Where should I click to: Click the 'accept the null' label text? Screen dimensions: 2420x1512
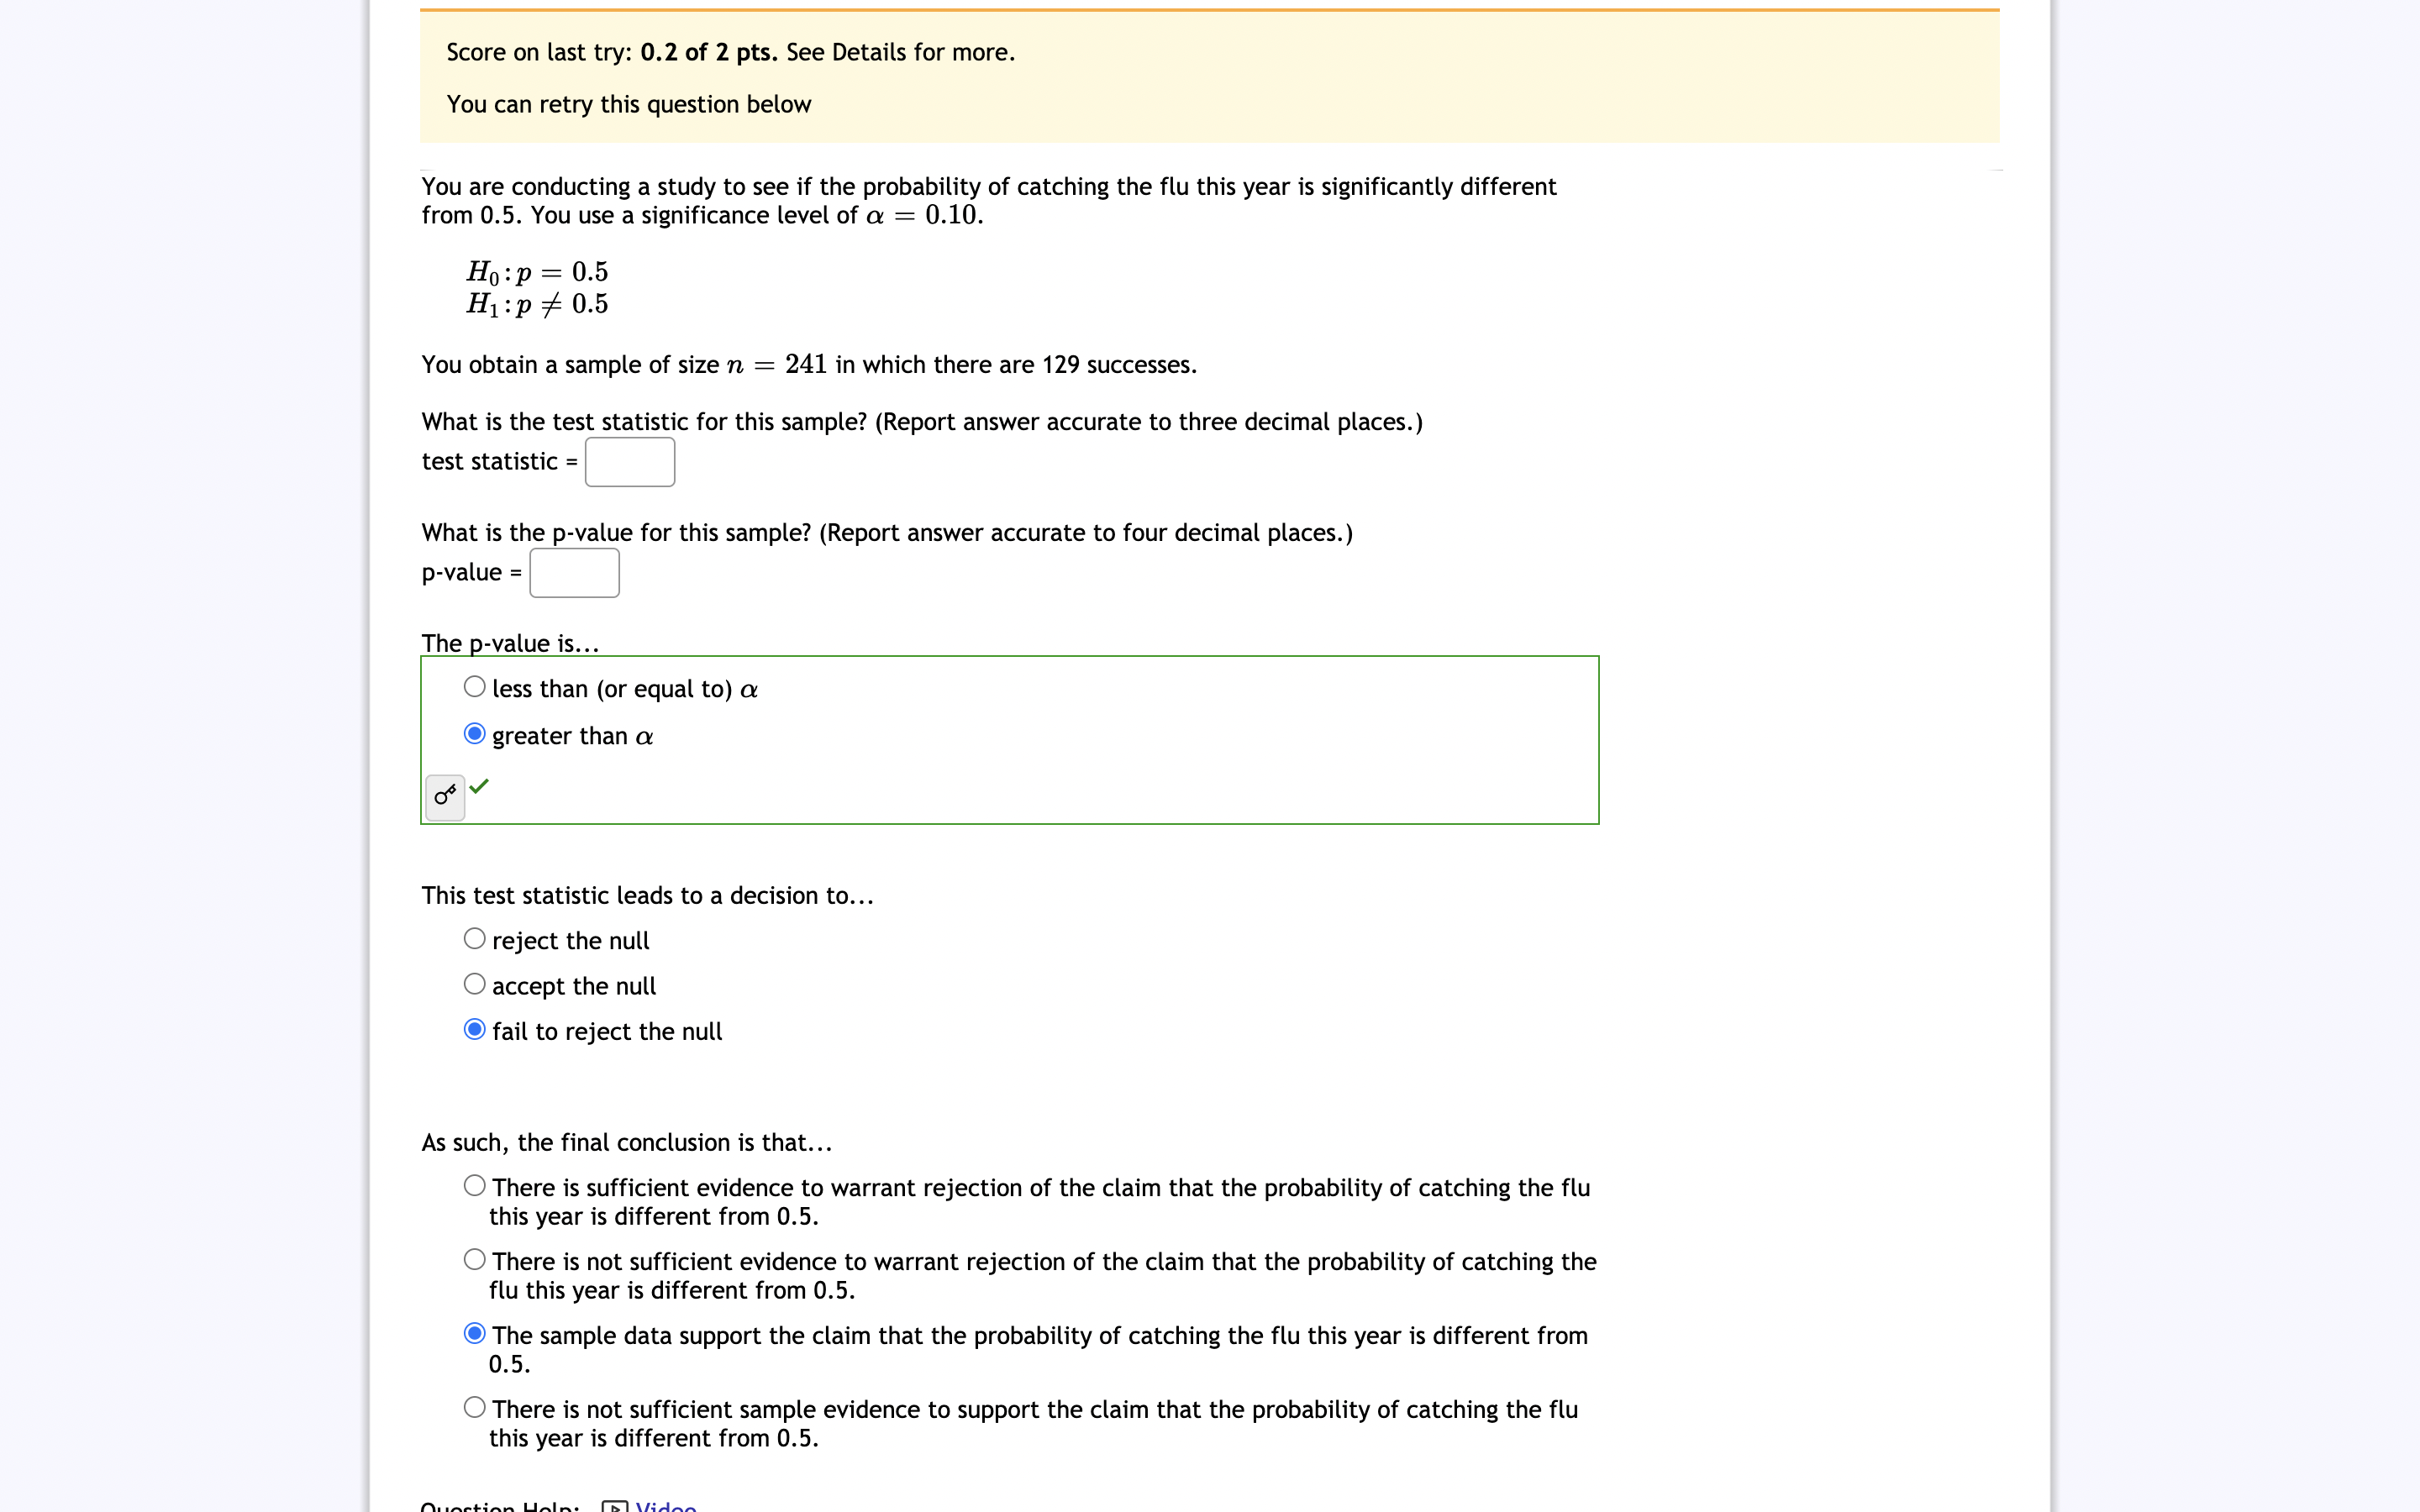click(574, 987)
